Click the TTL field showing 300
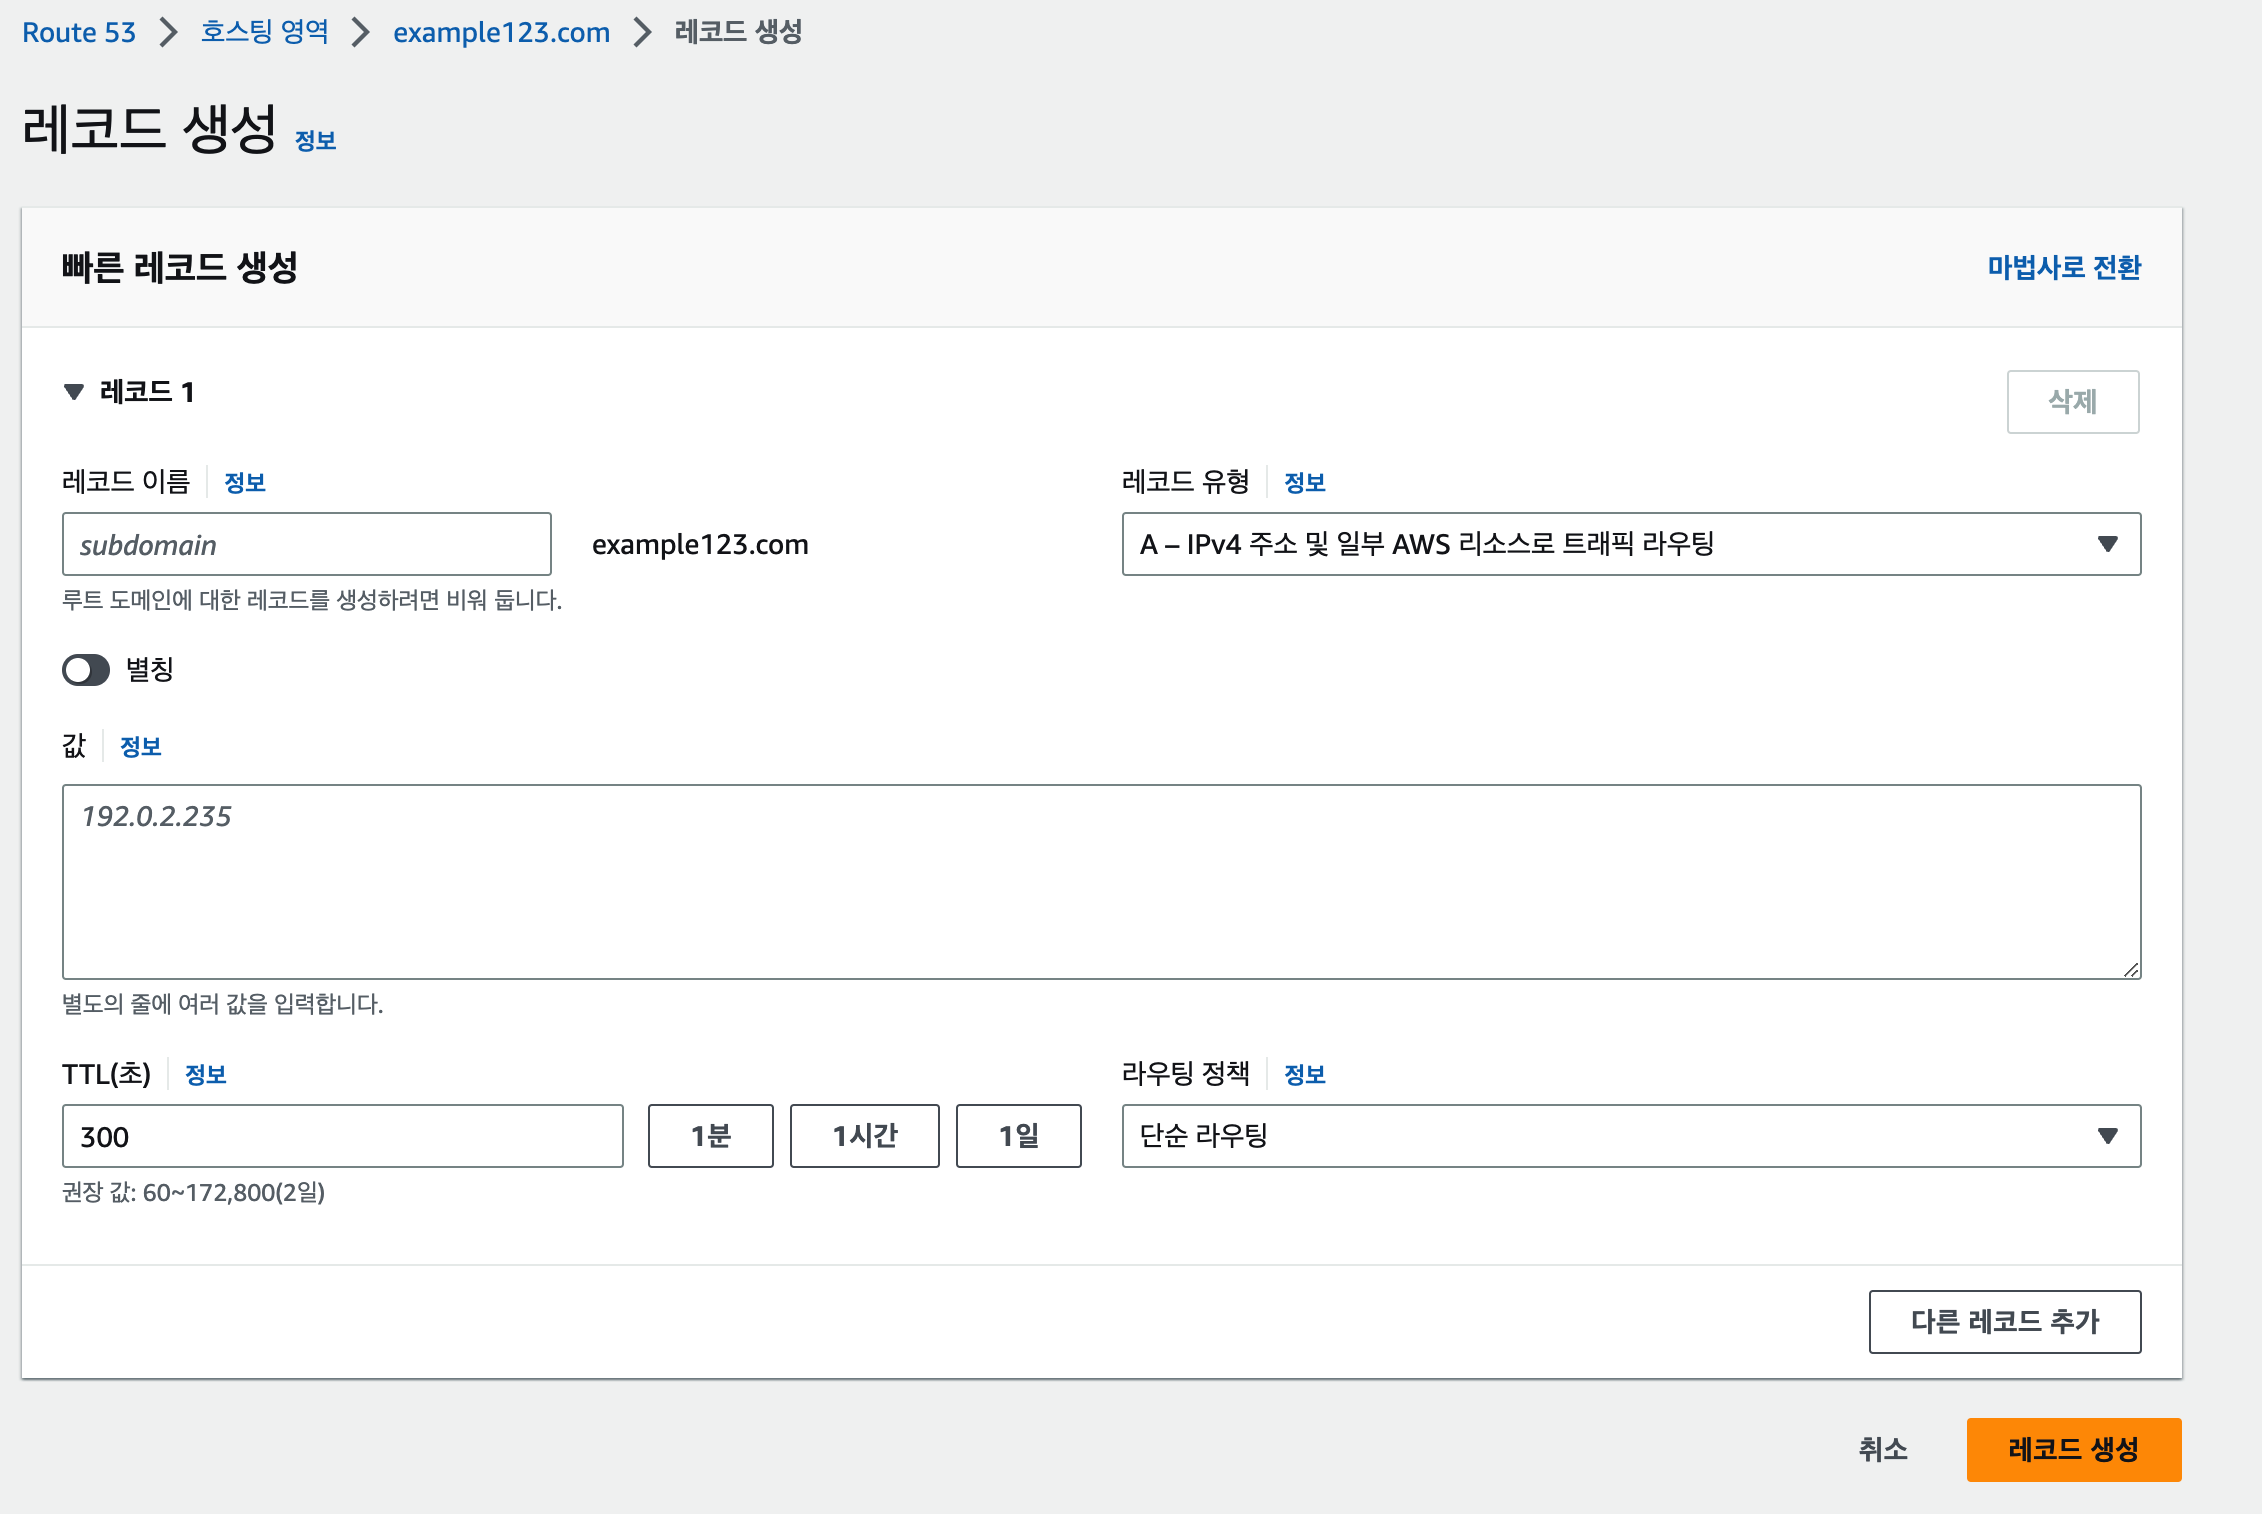Screen dimensions: 2262x1514 (x=342, y=1136)
